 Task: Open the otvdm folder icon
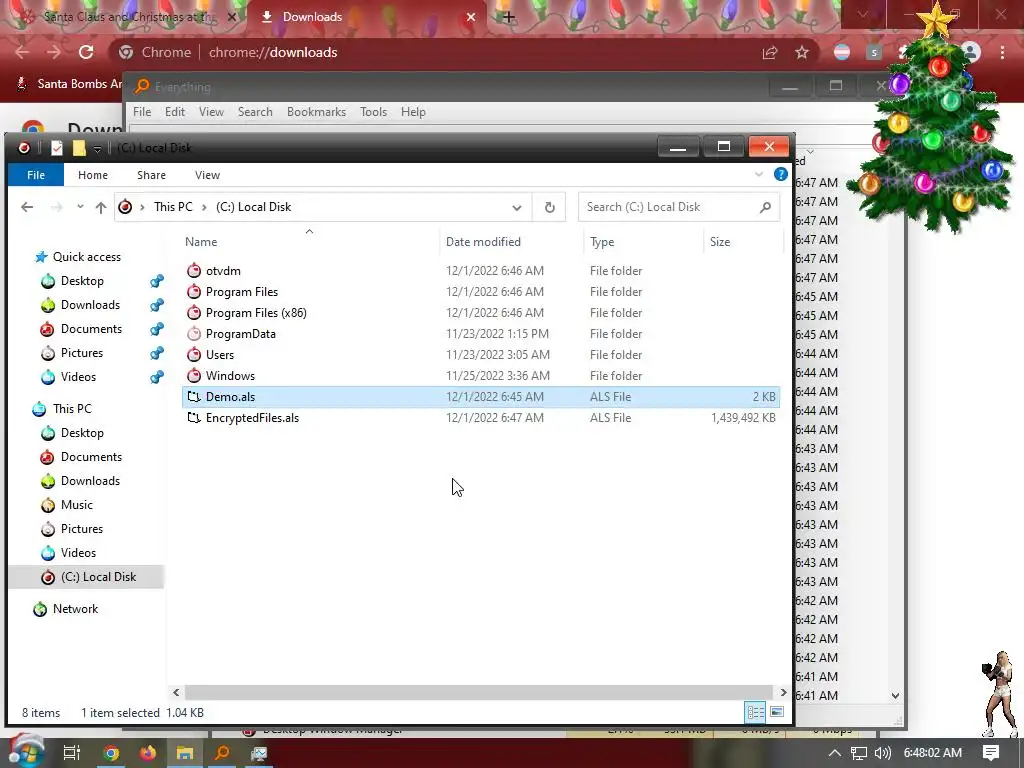[193, 270]
